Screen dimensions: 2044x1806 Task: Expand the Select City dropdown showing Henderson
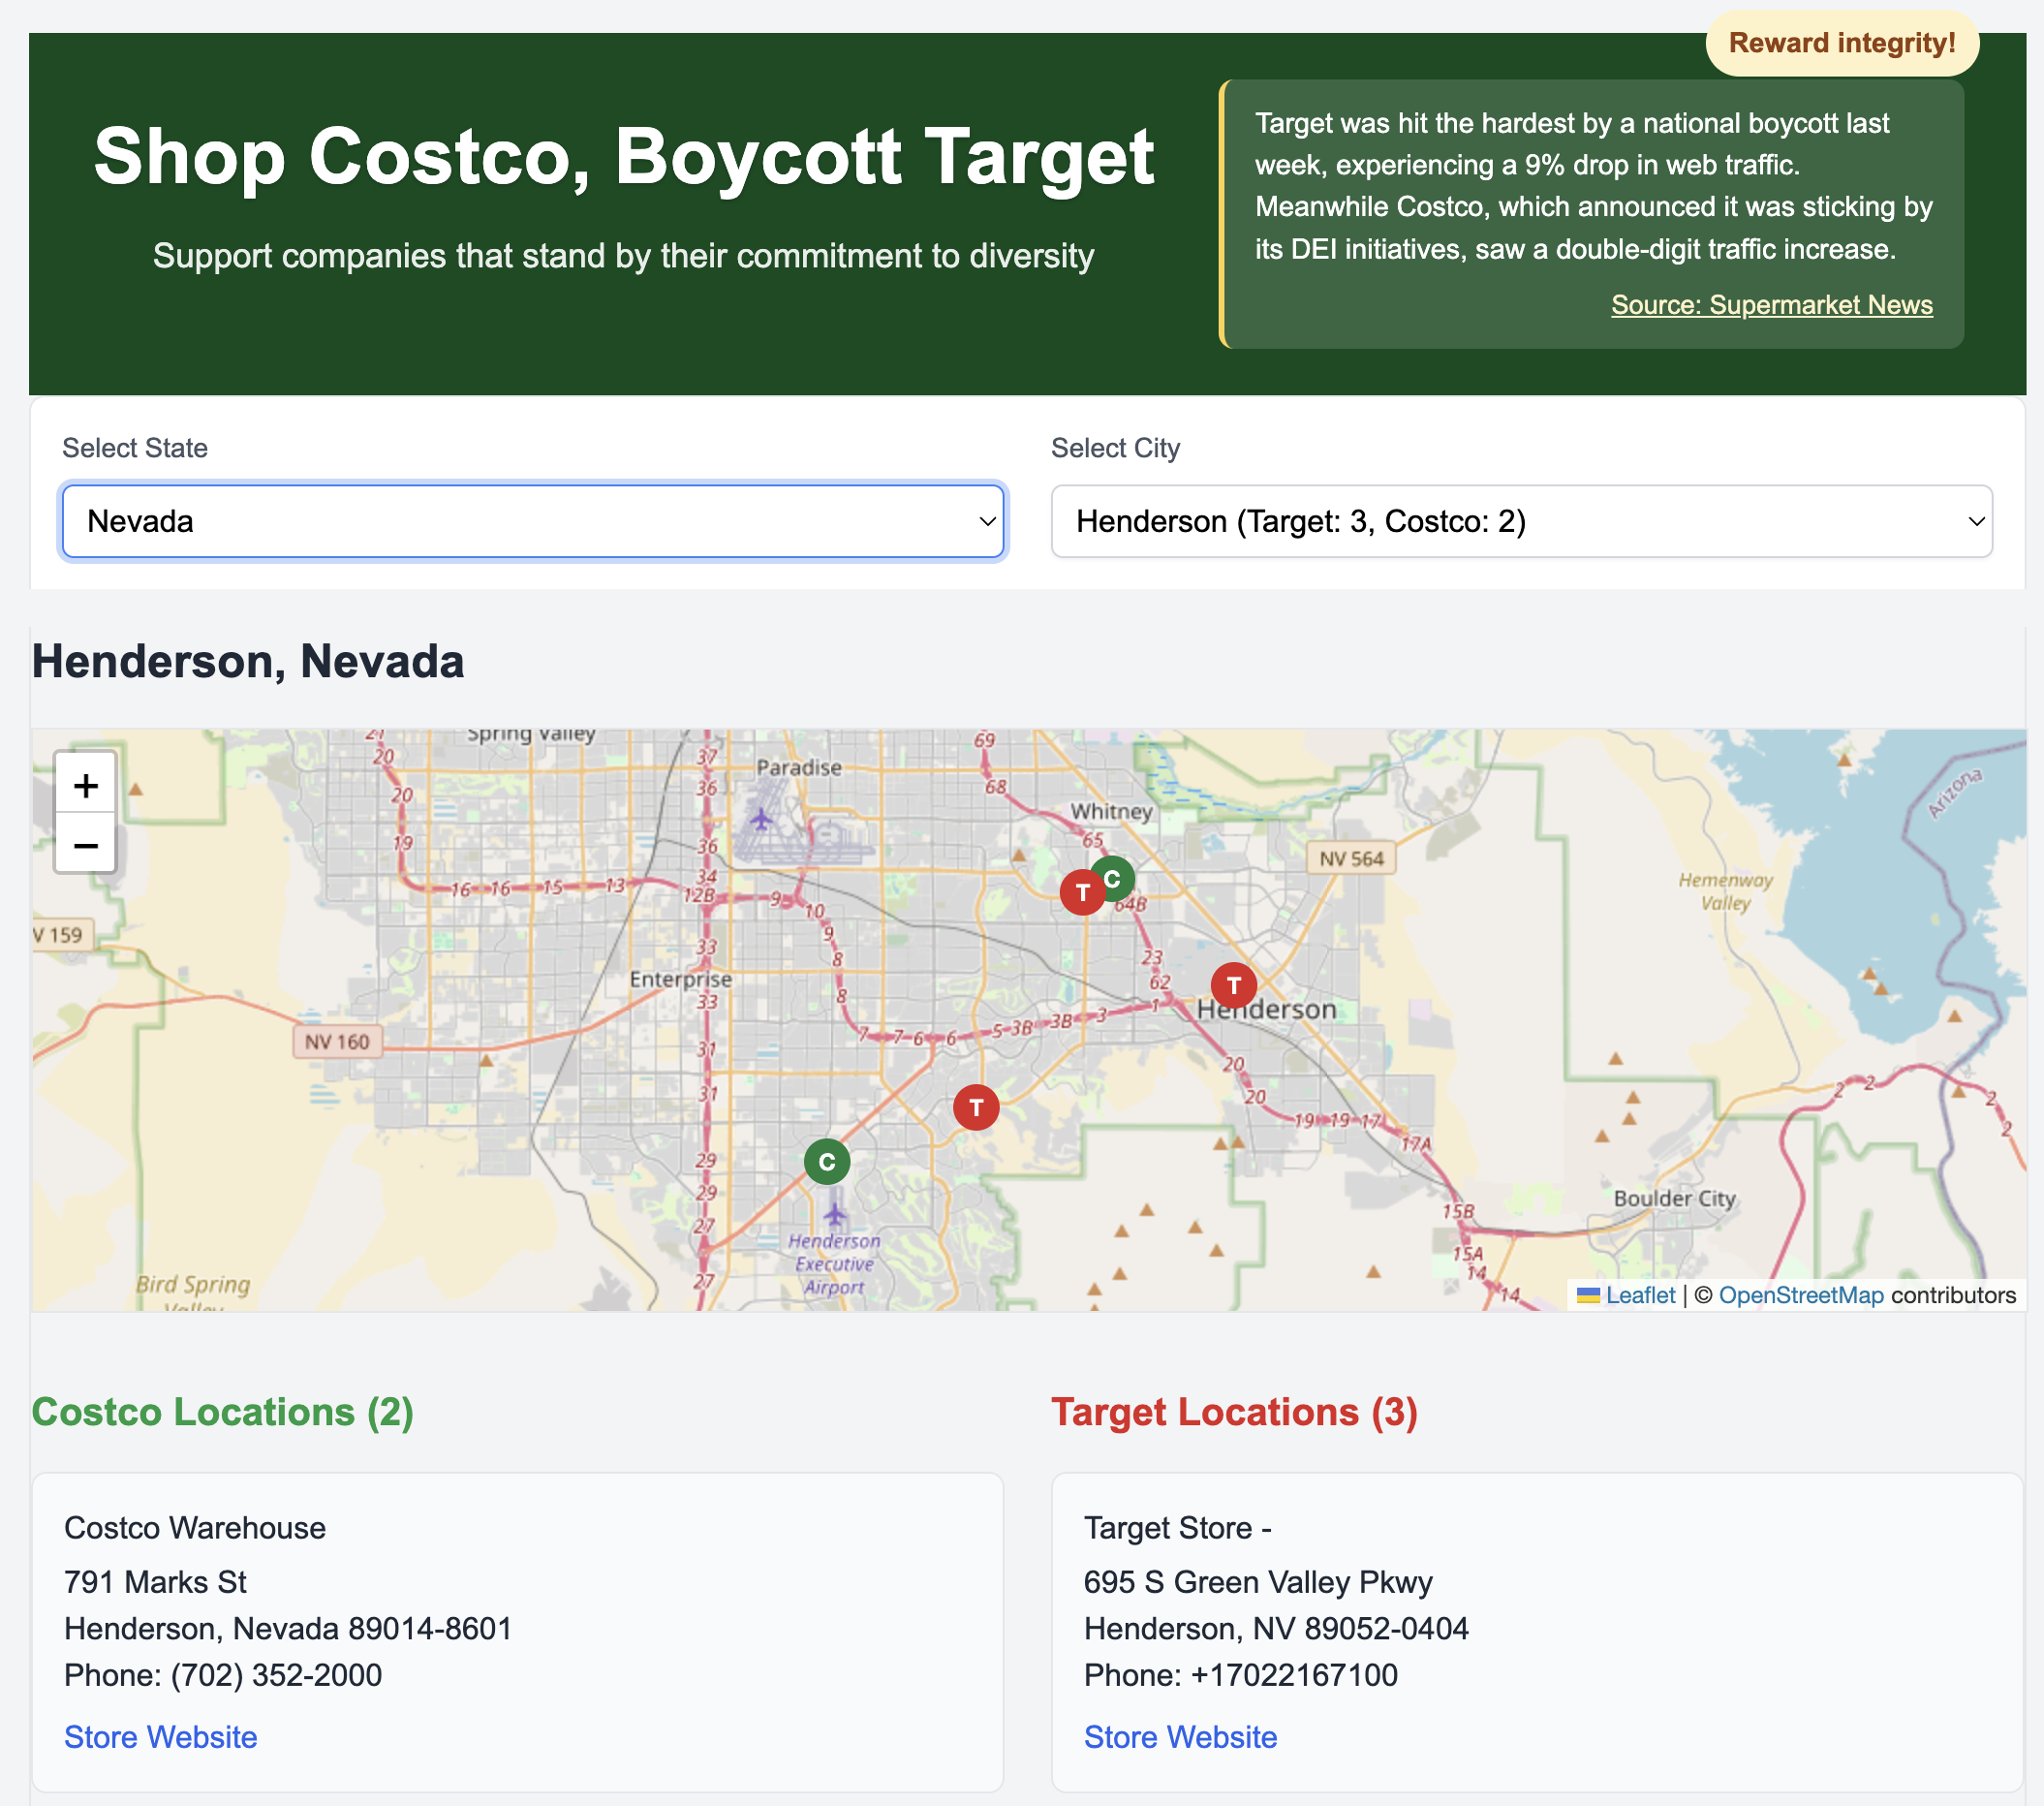pos(1522,521)
